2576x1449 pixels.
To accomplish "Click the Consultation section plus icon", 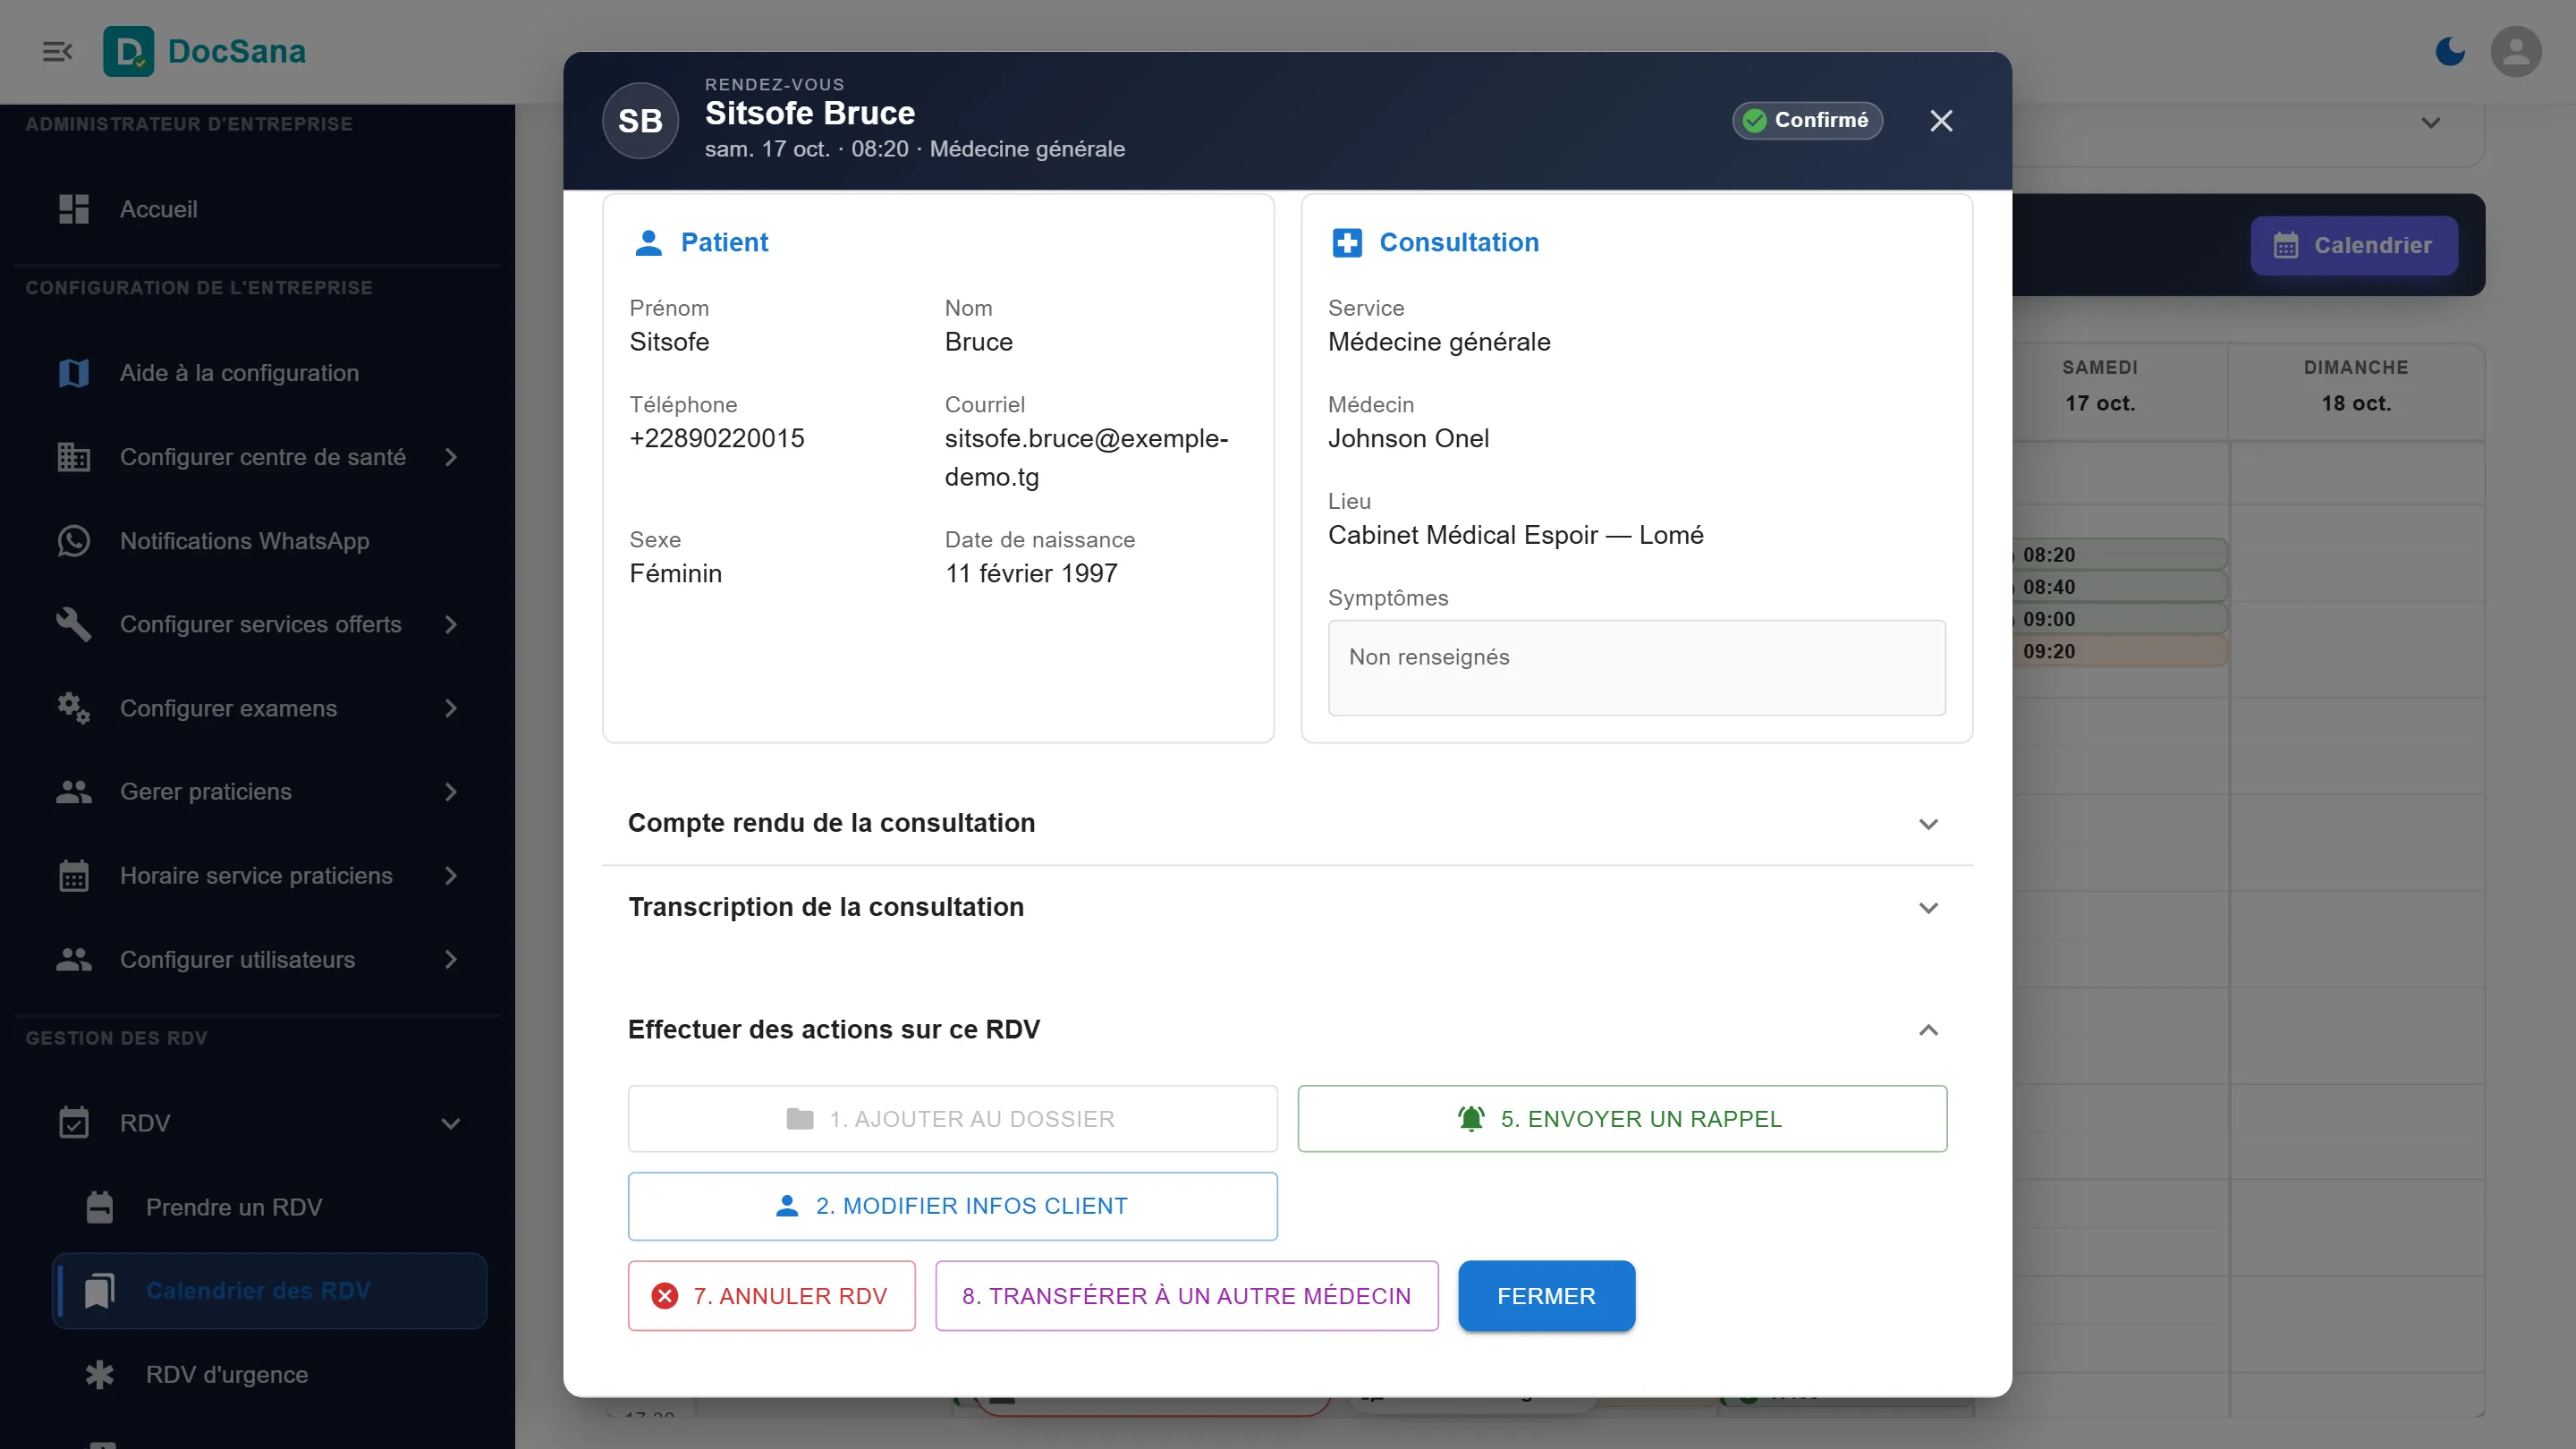I will coord(1347,242).
